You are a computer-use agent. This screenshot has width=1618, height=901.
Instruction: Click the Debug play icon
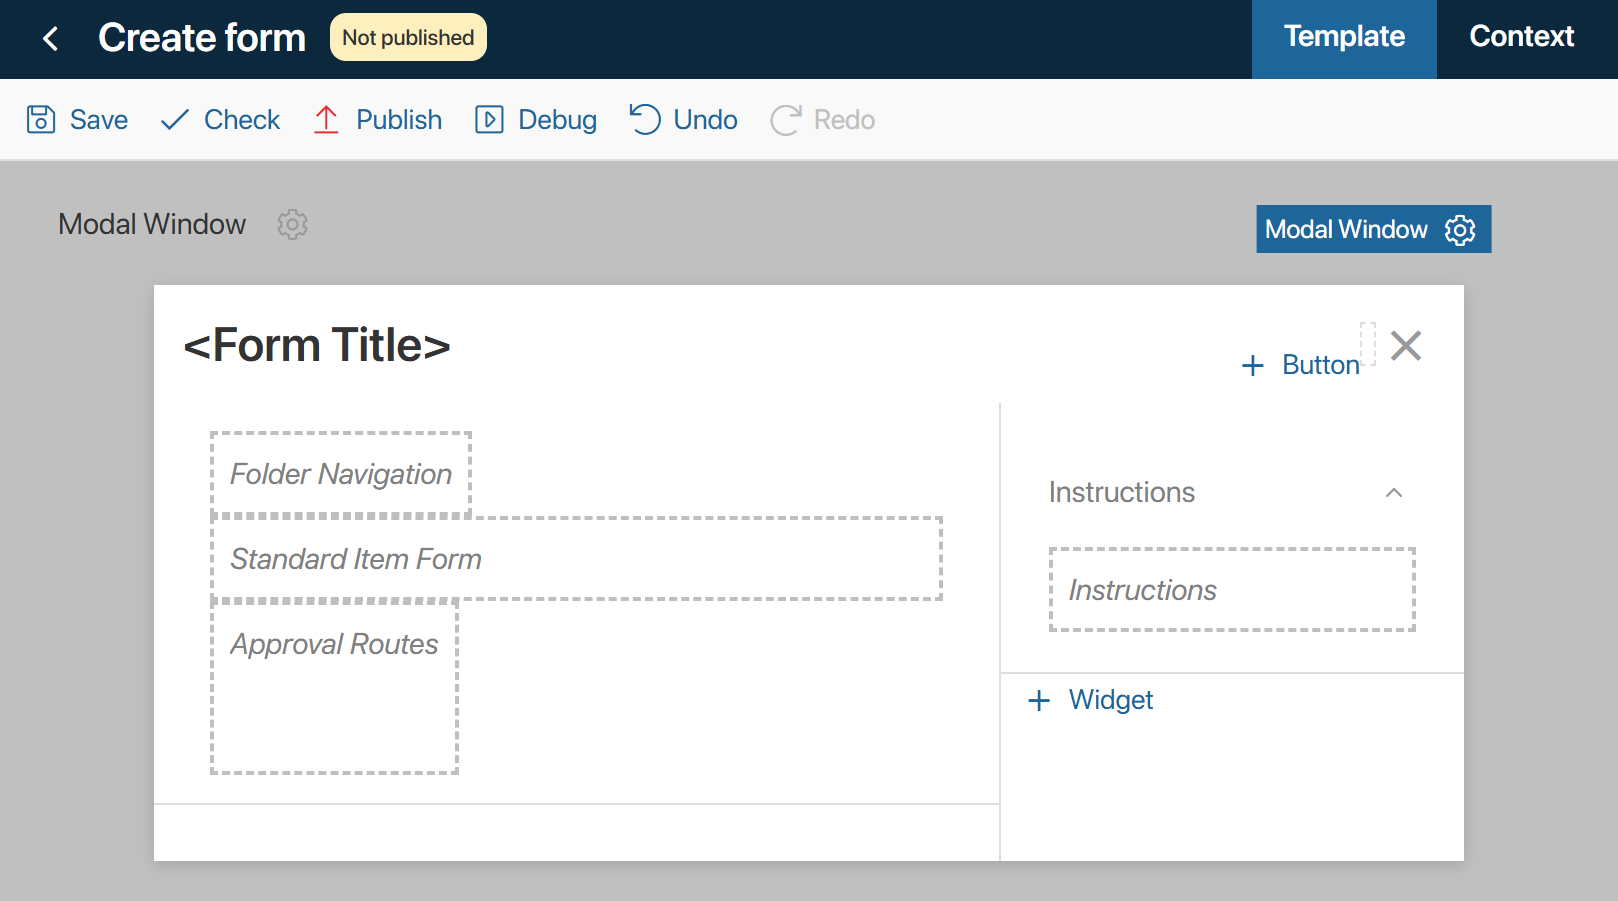tap(489, 119)
